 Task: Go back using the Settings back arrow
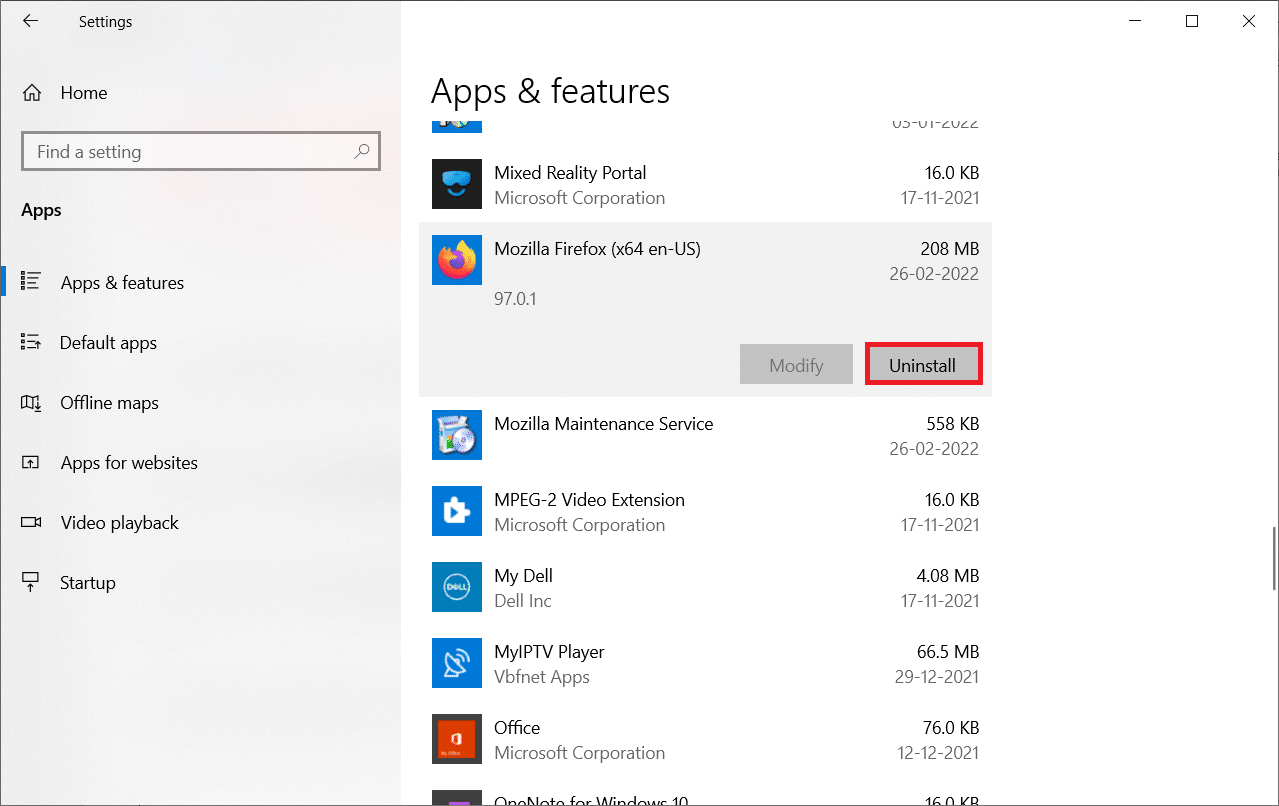pos(30,21)
